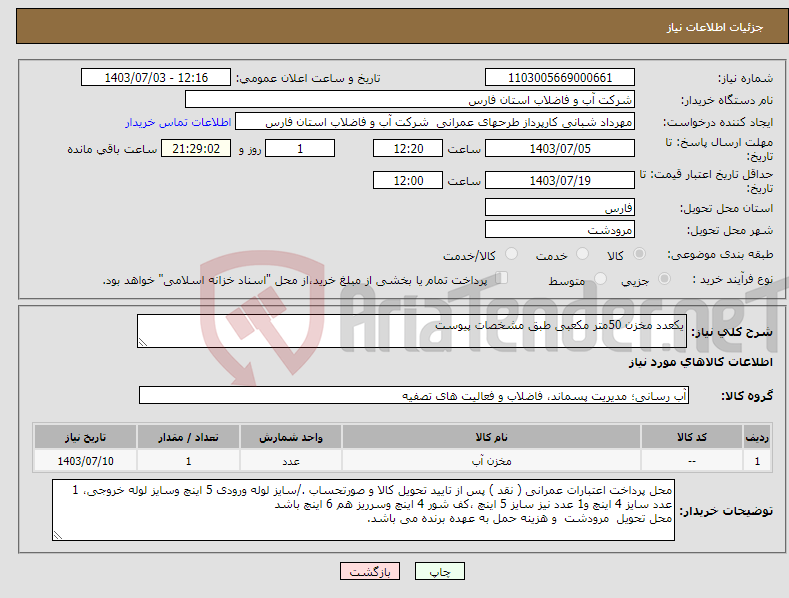The image size is (789, 598).
Task: Click the remaining time field 21:29:02
Action: point(196,148)
